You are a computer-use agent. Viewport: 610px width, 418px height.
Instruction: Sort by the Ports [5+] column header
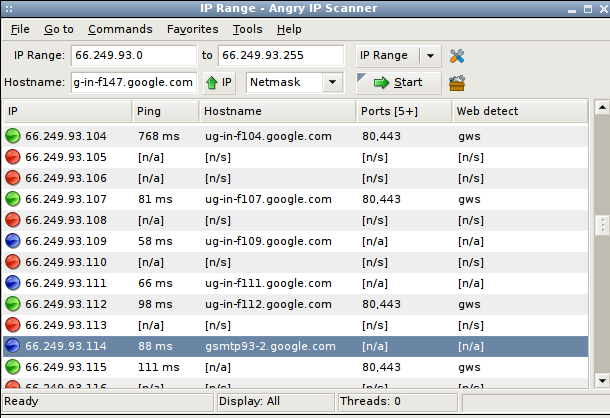pos(404,111)
